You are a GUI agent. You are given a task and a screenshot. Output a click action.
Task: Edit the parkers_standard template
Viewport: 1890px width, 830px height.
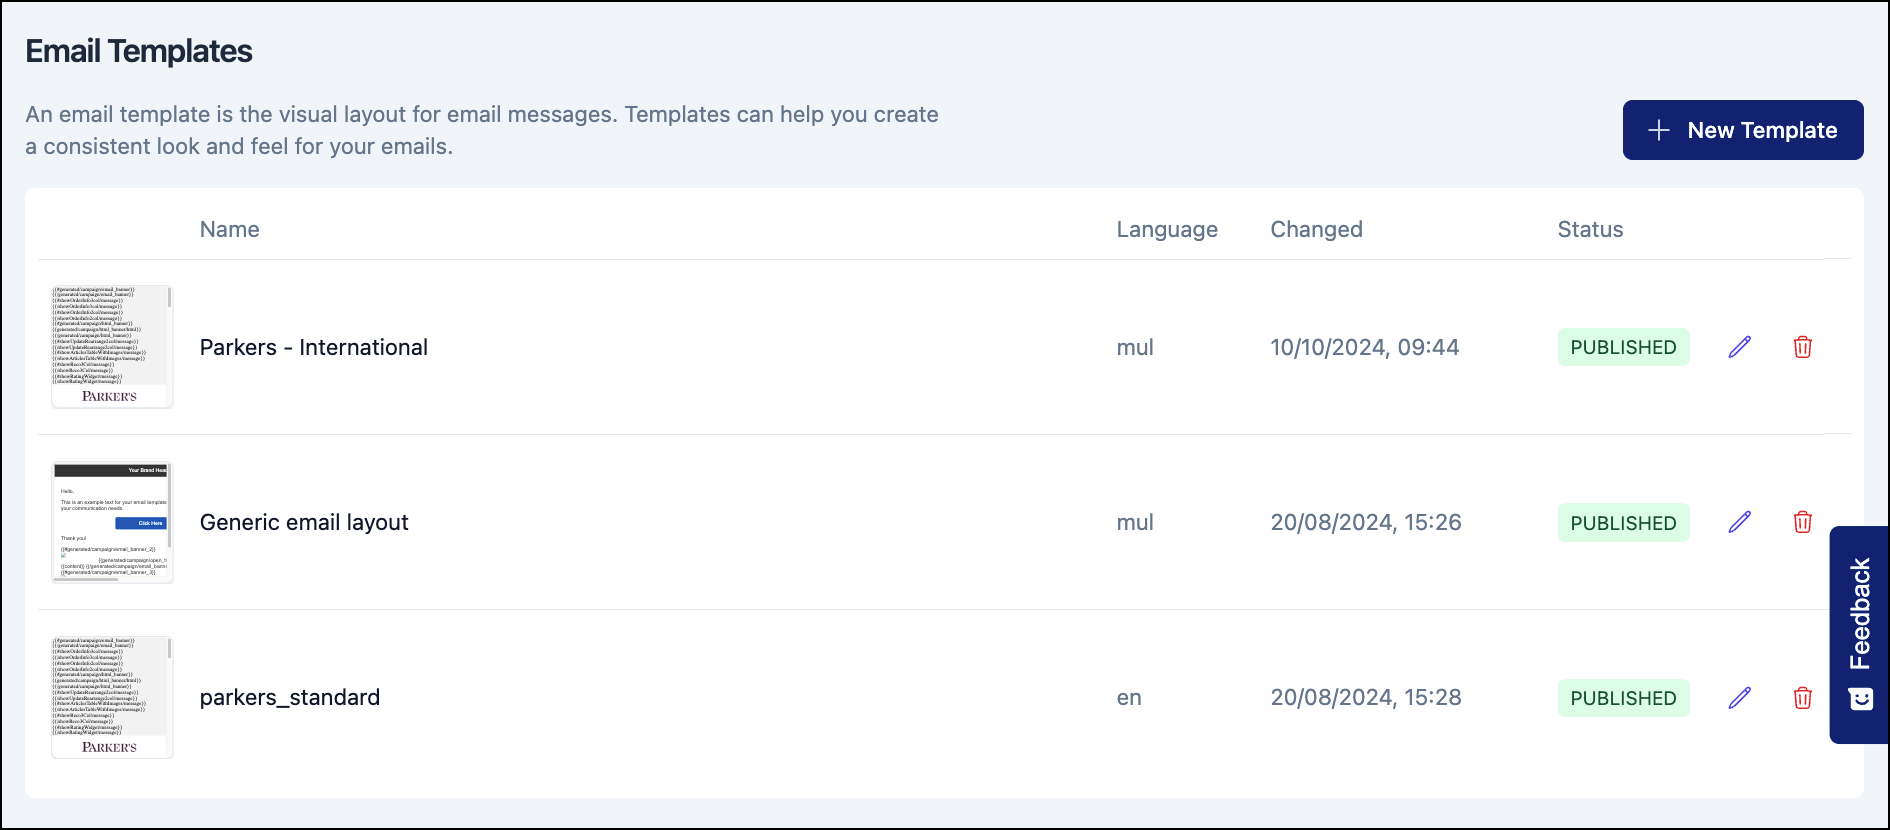[x=1740, y=698]
